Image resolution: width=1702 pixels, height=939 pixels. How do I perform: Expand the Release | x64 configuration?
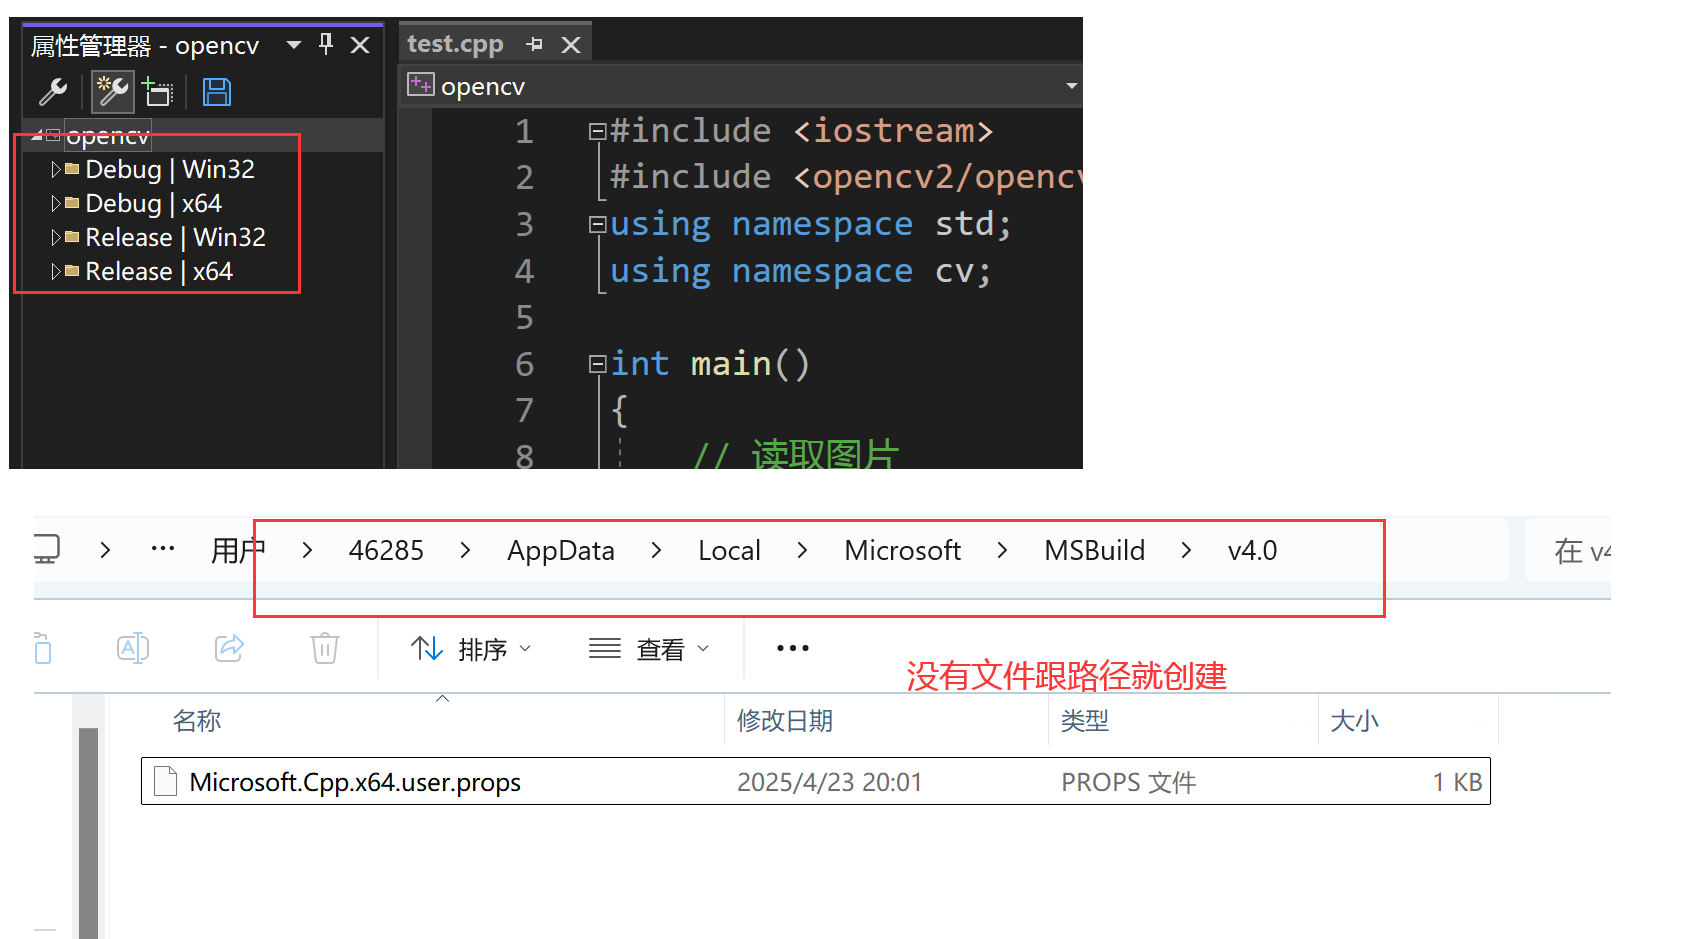56,272
